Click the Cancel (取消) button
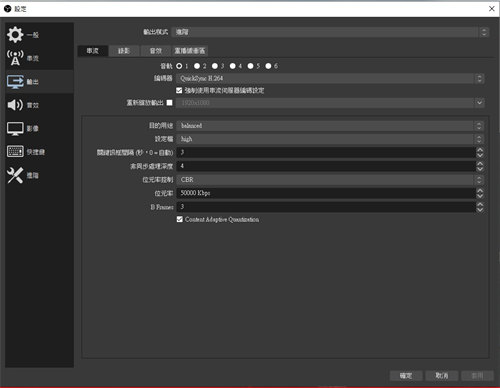500x388 pixels. pyautogui.click(x=442, y=376)
